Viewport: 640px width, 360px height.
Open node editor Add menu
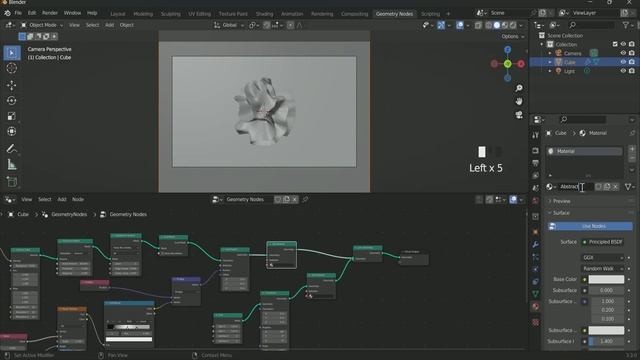pyautogui.click(x=62, y=200)
